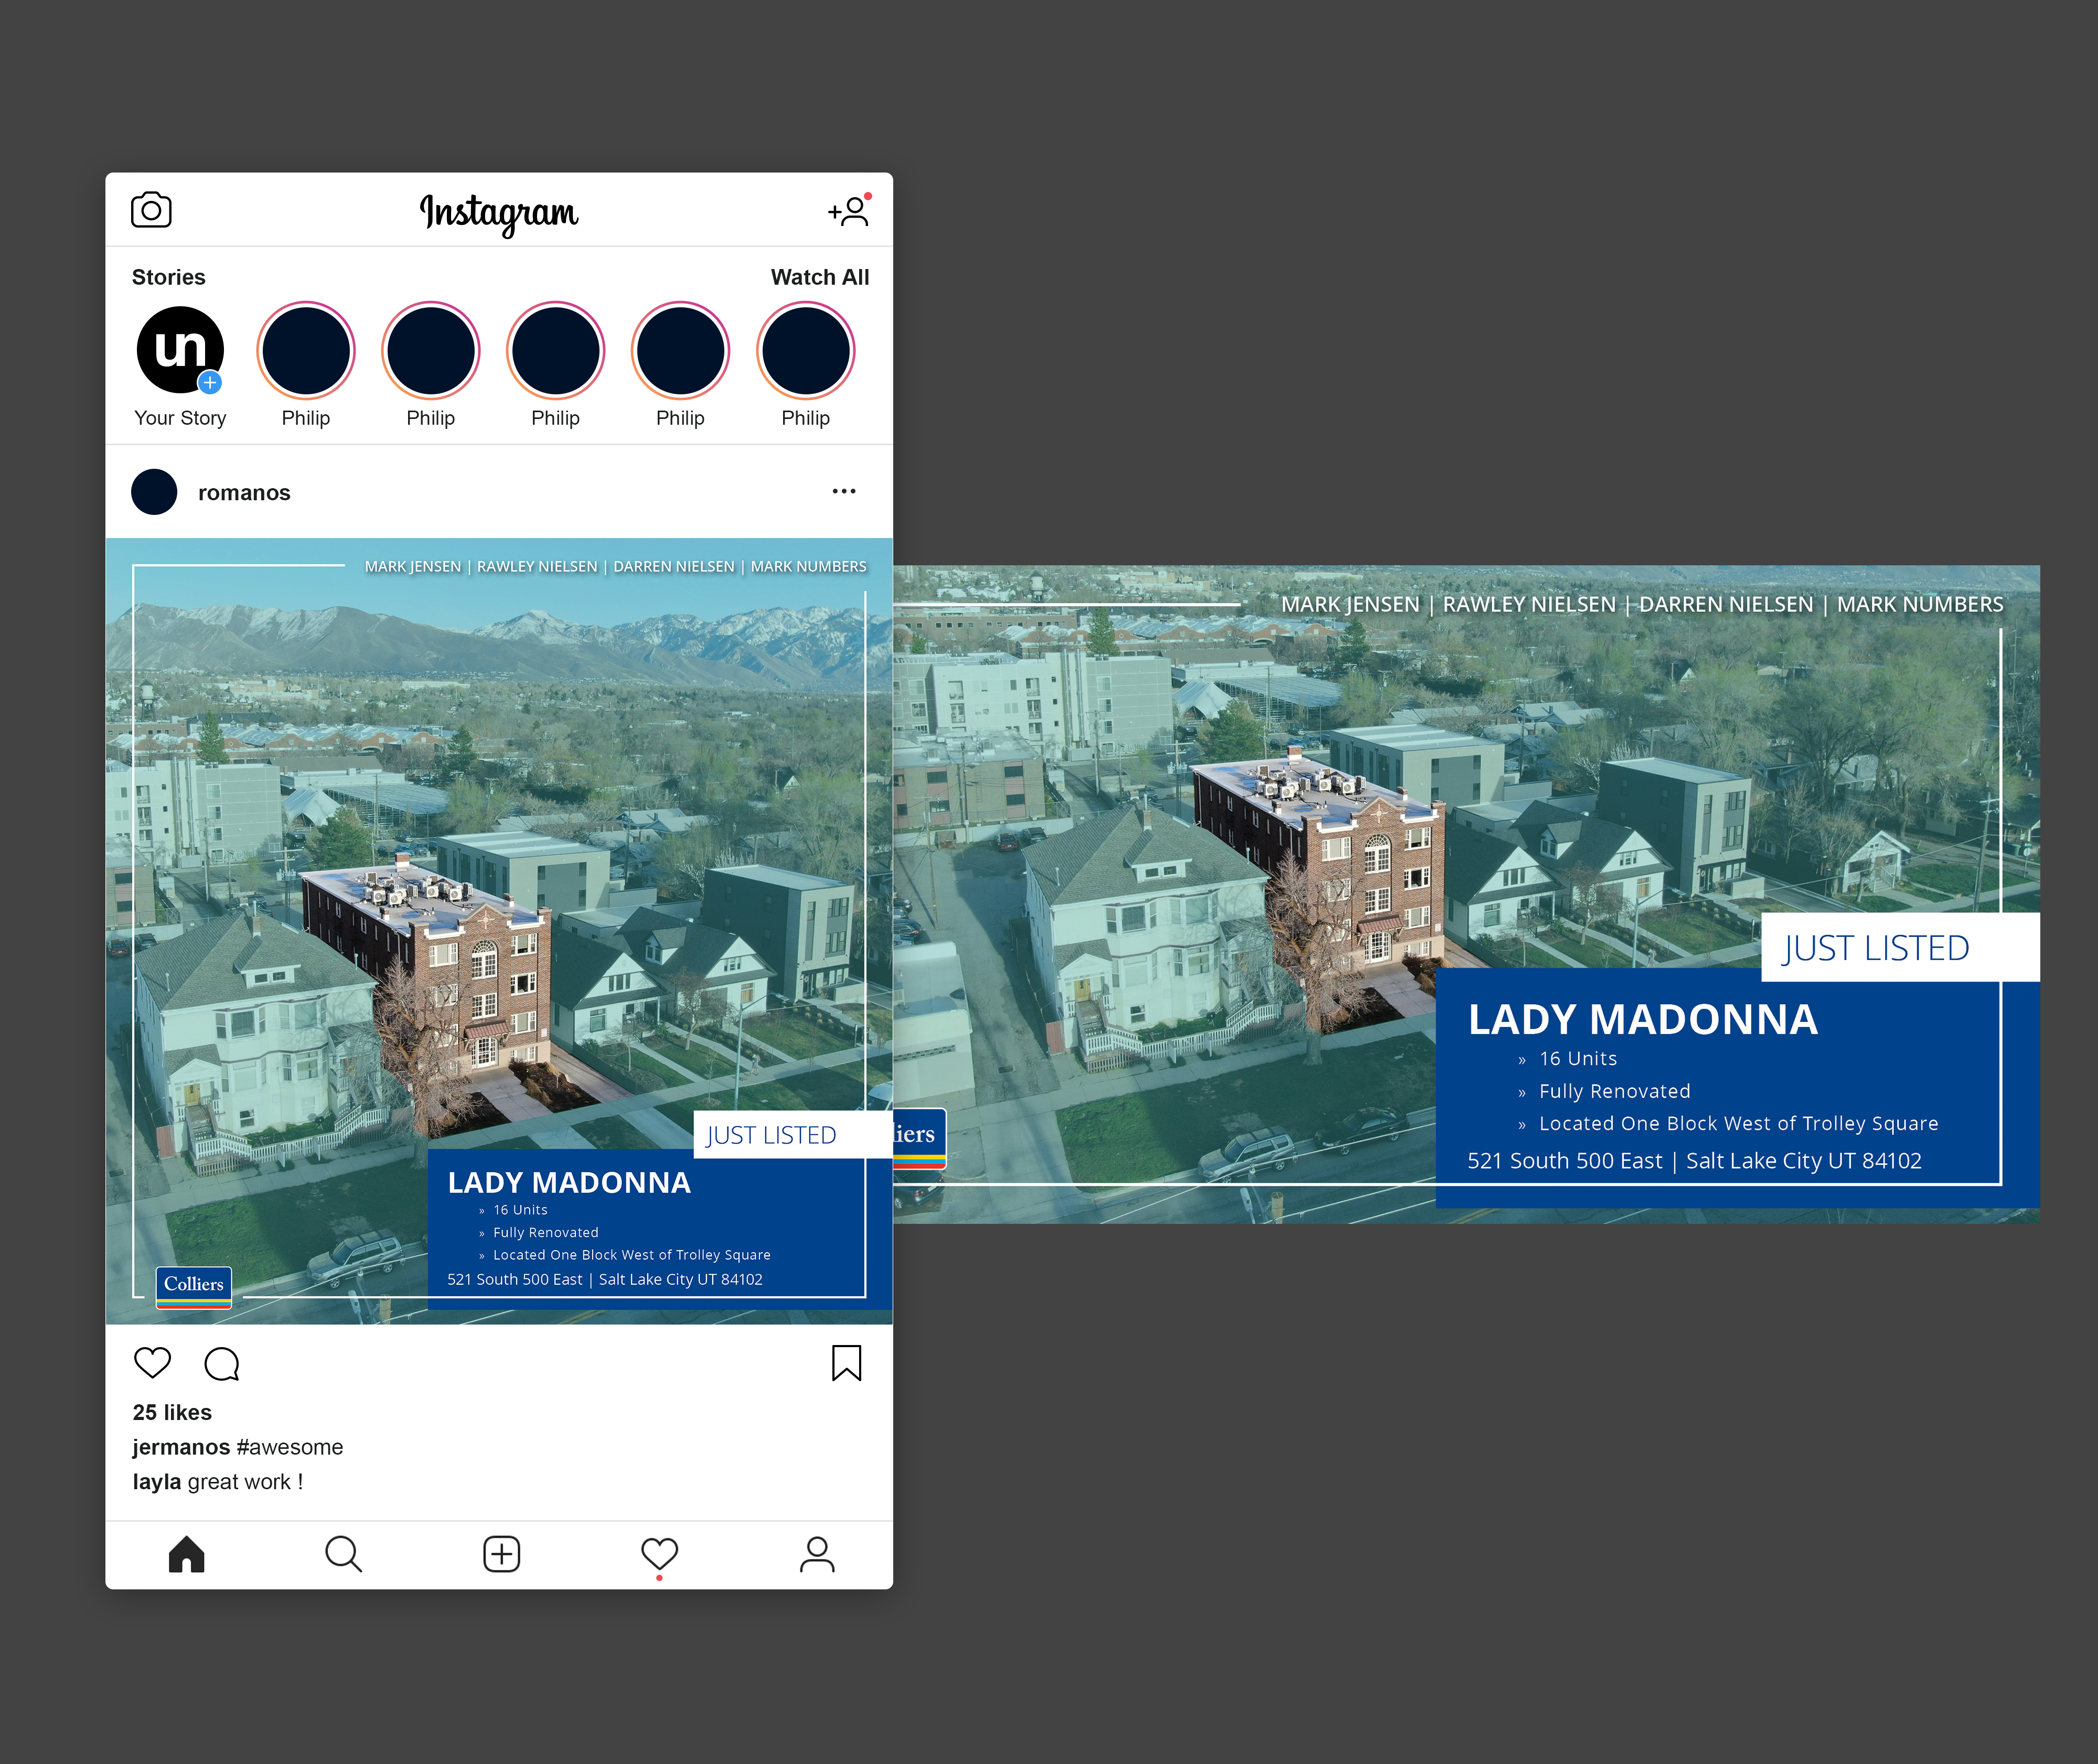Screen dimensions: 2098x1764
Task: Open the comment bubble icon
Action: pyautogui.click(x=222, y=1364)
